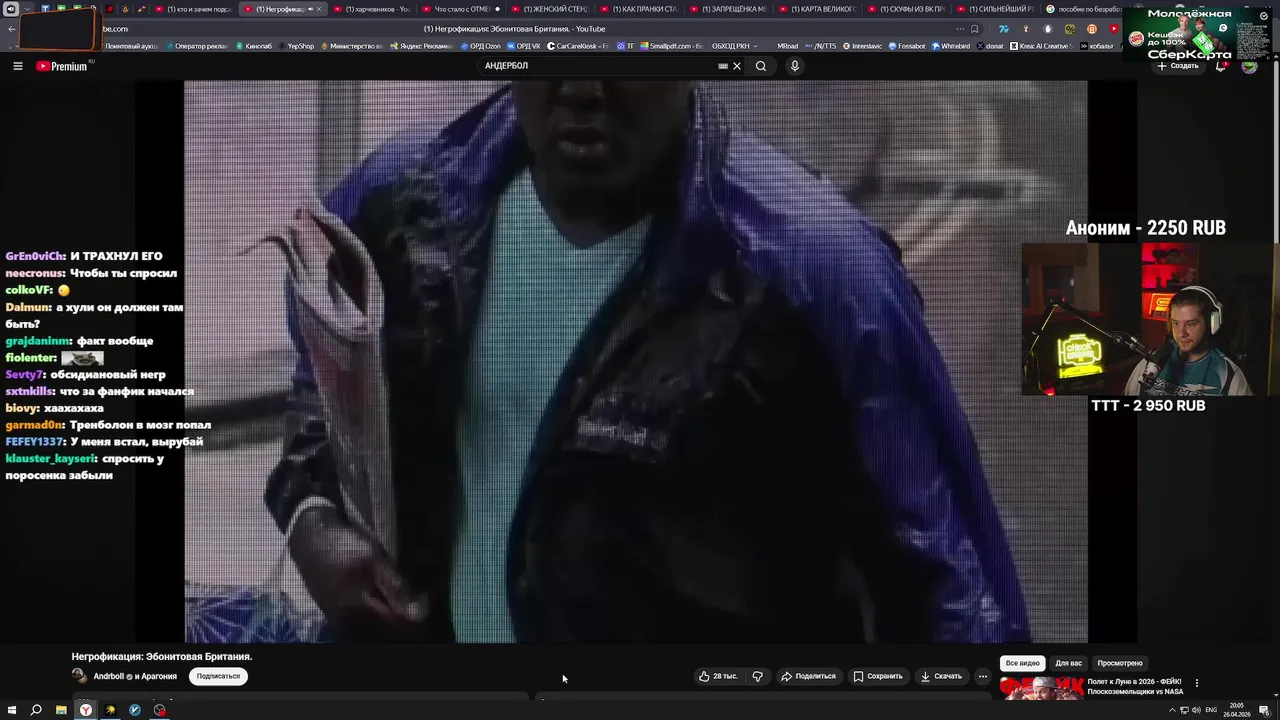Image resolution: width=1280 pixels, height=720 pixels.
Task: Go to YouTube Premium home logo
Action: pyautogui.click(x=62, y=66)
